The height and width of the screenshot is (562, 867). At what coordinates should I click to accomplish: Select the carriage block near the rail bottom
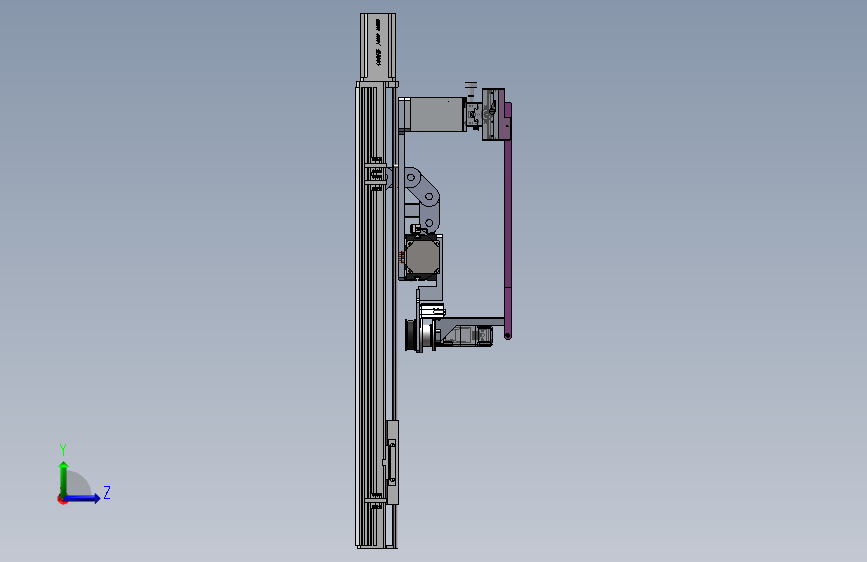tap(392, 462)
